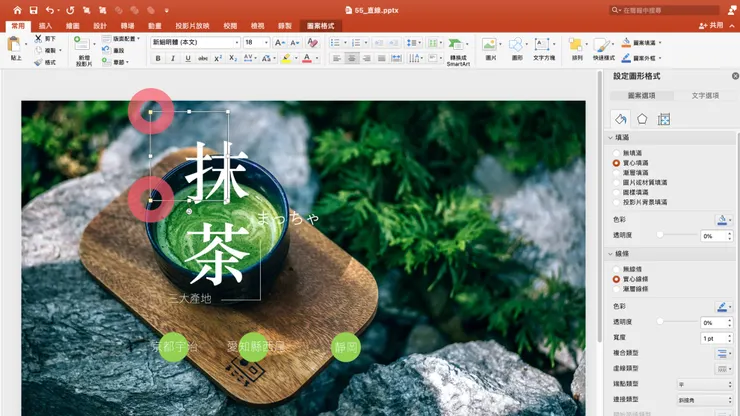740x416 pixels.
Task: Choose 圖片或材質填滿 (picture or texture fill) option
Action: pyautogui.click(x=616, y=183)
